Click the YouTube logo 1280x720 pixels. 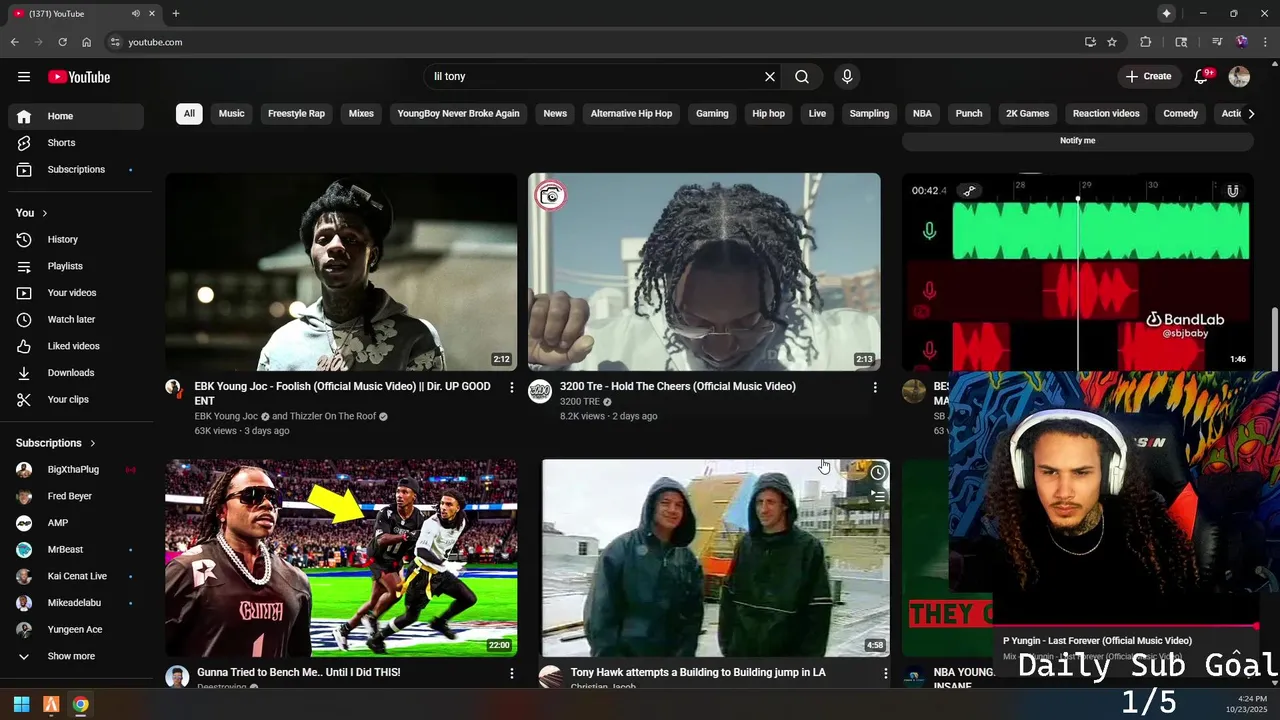pos(79,77)
